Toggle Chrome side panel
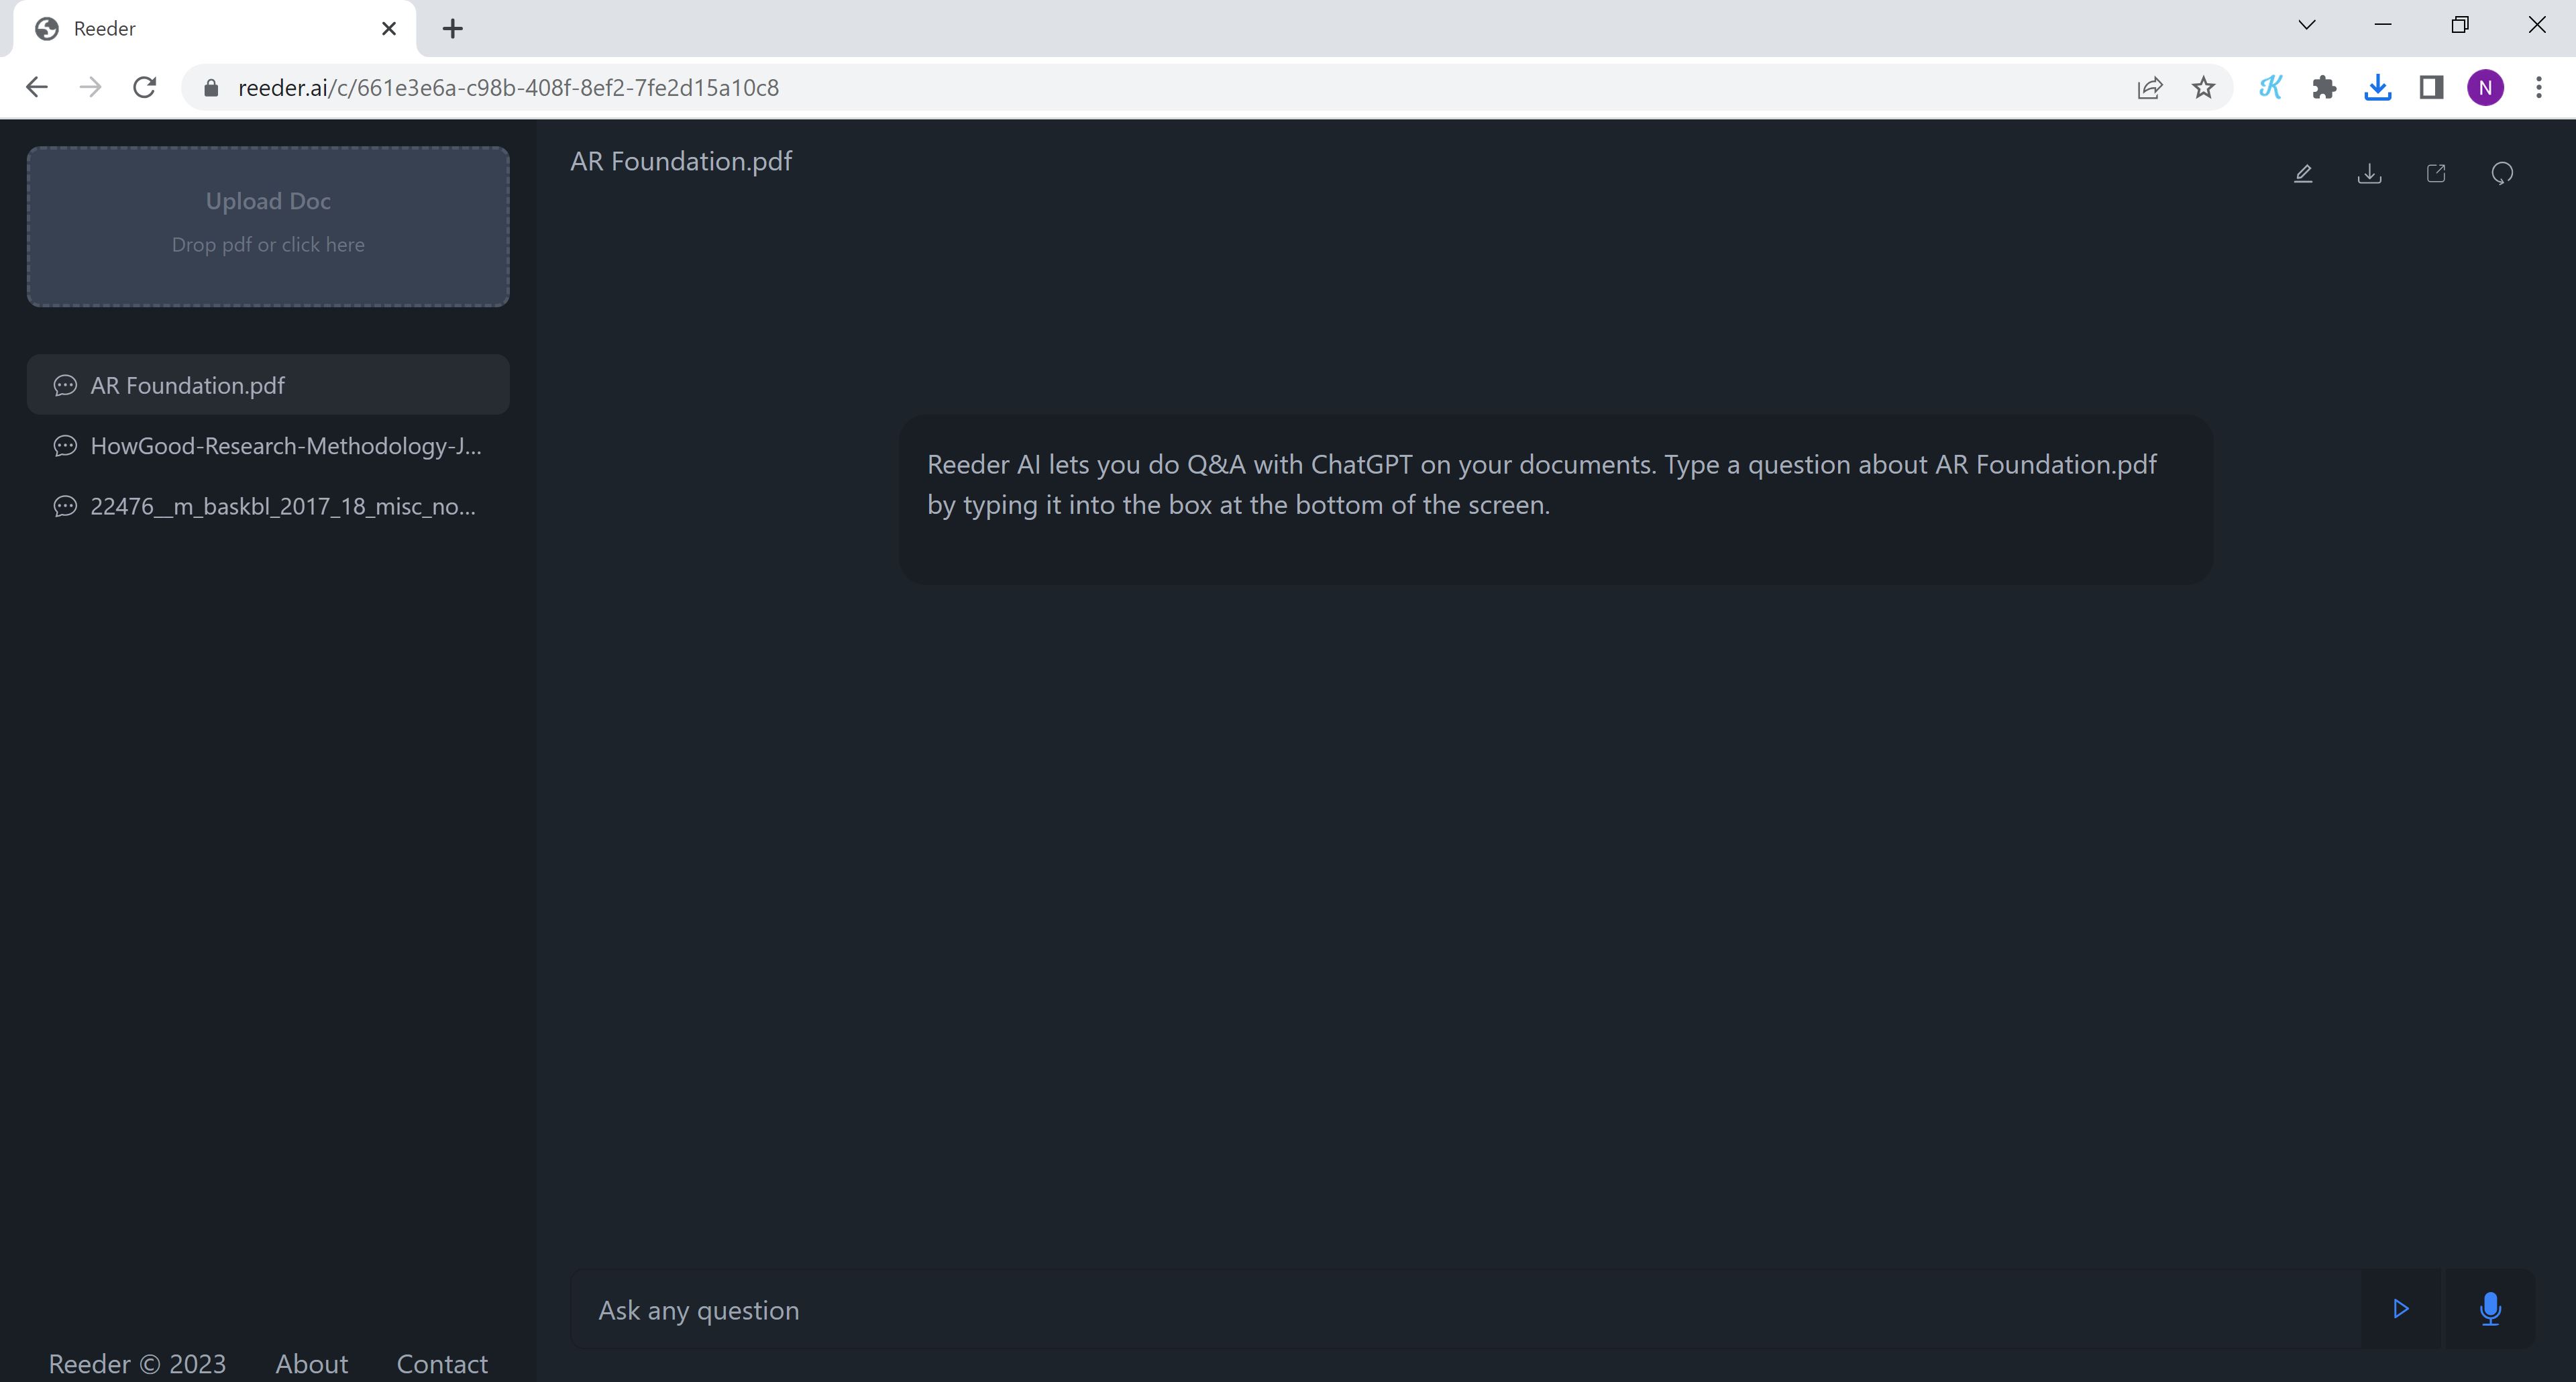The image size is (2576, 1382). tap(2431, 88)
